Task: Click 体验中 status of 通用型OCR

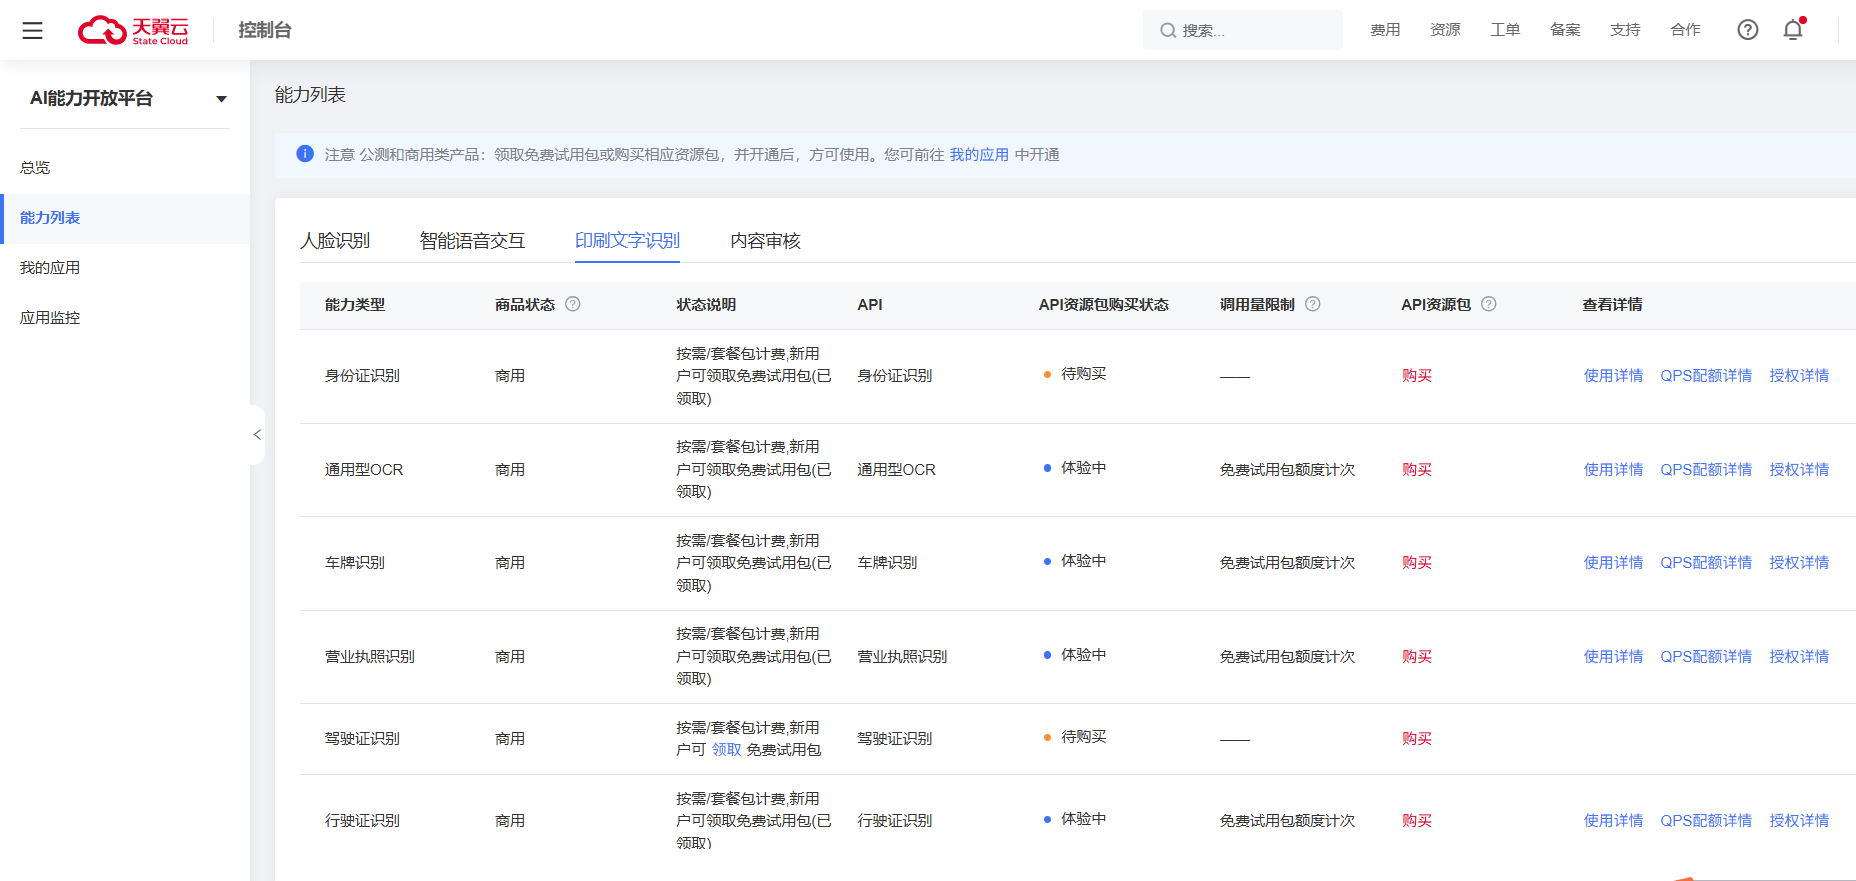Action: [1083, 468]
